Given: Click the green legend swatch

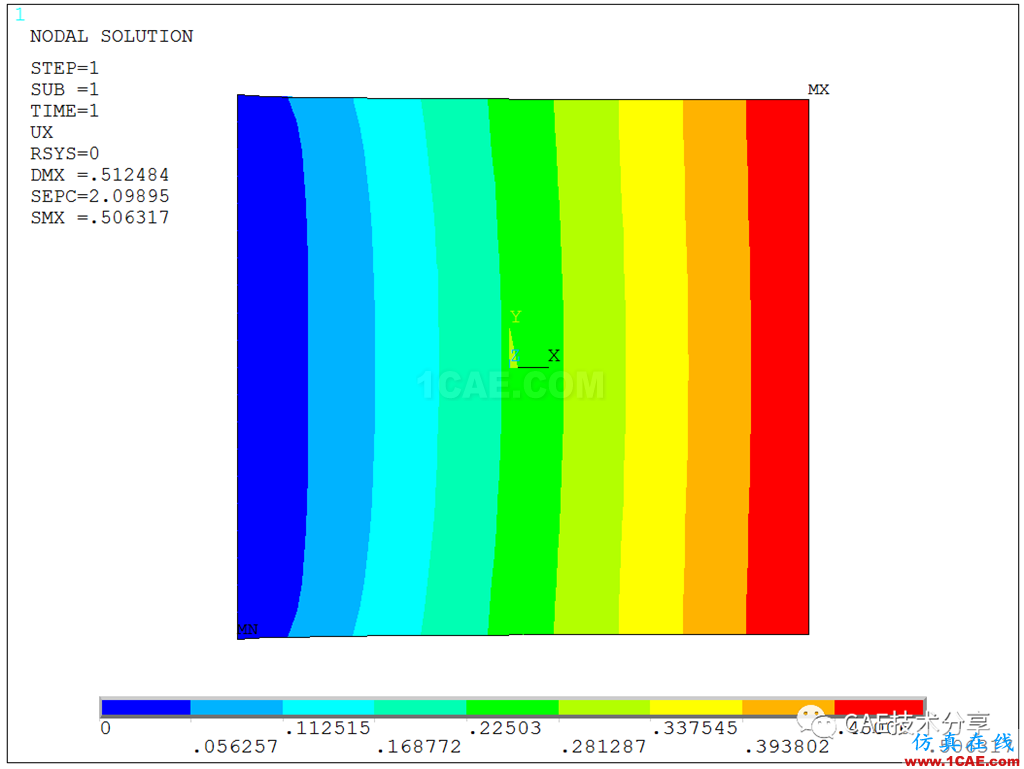Looking at the screenshot, I should click(512, 708).
